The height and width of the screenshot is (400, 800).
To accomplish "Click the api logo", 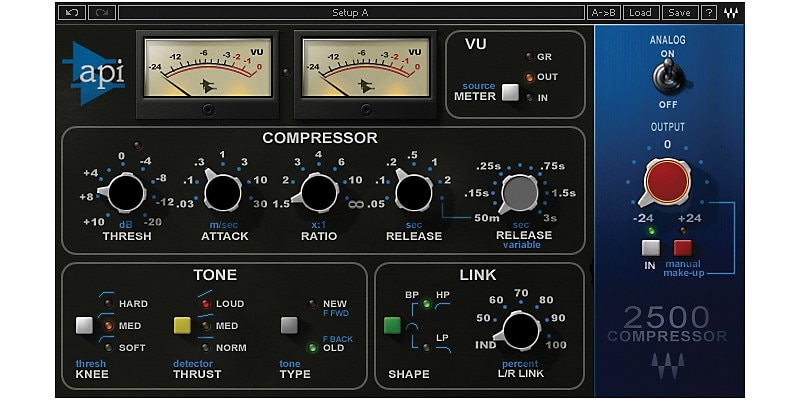I will coord(94,73).
